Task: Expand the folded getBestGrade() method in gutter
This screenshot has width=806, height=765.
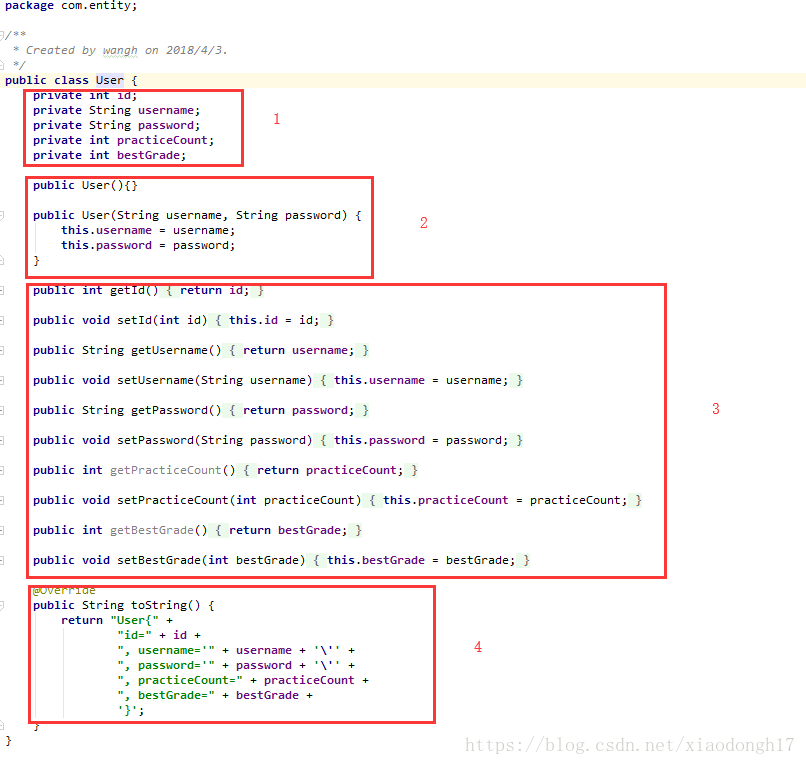Action: [x=2, y=531]
